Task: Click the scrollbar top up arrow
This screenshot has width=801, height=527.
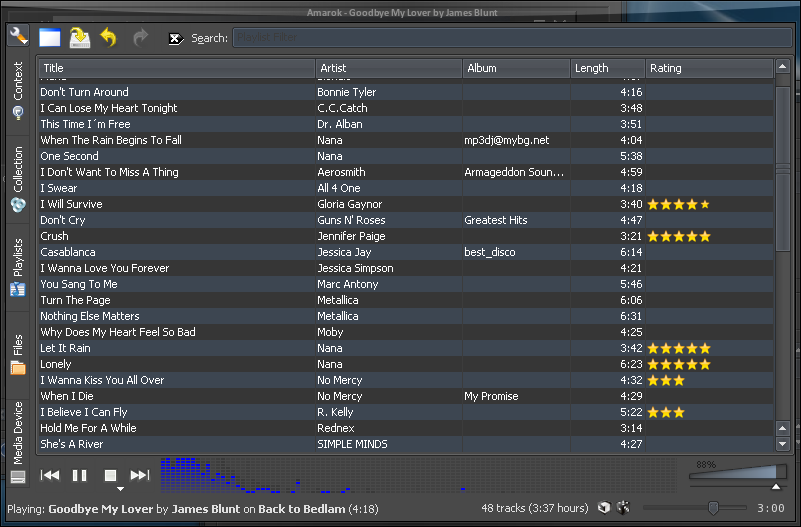Action: tap(783, 66)
